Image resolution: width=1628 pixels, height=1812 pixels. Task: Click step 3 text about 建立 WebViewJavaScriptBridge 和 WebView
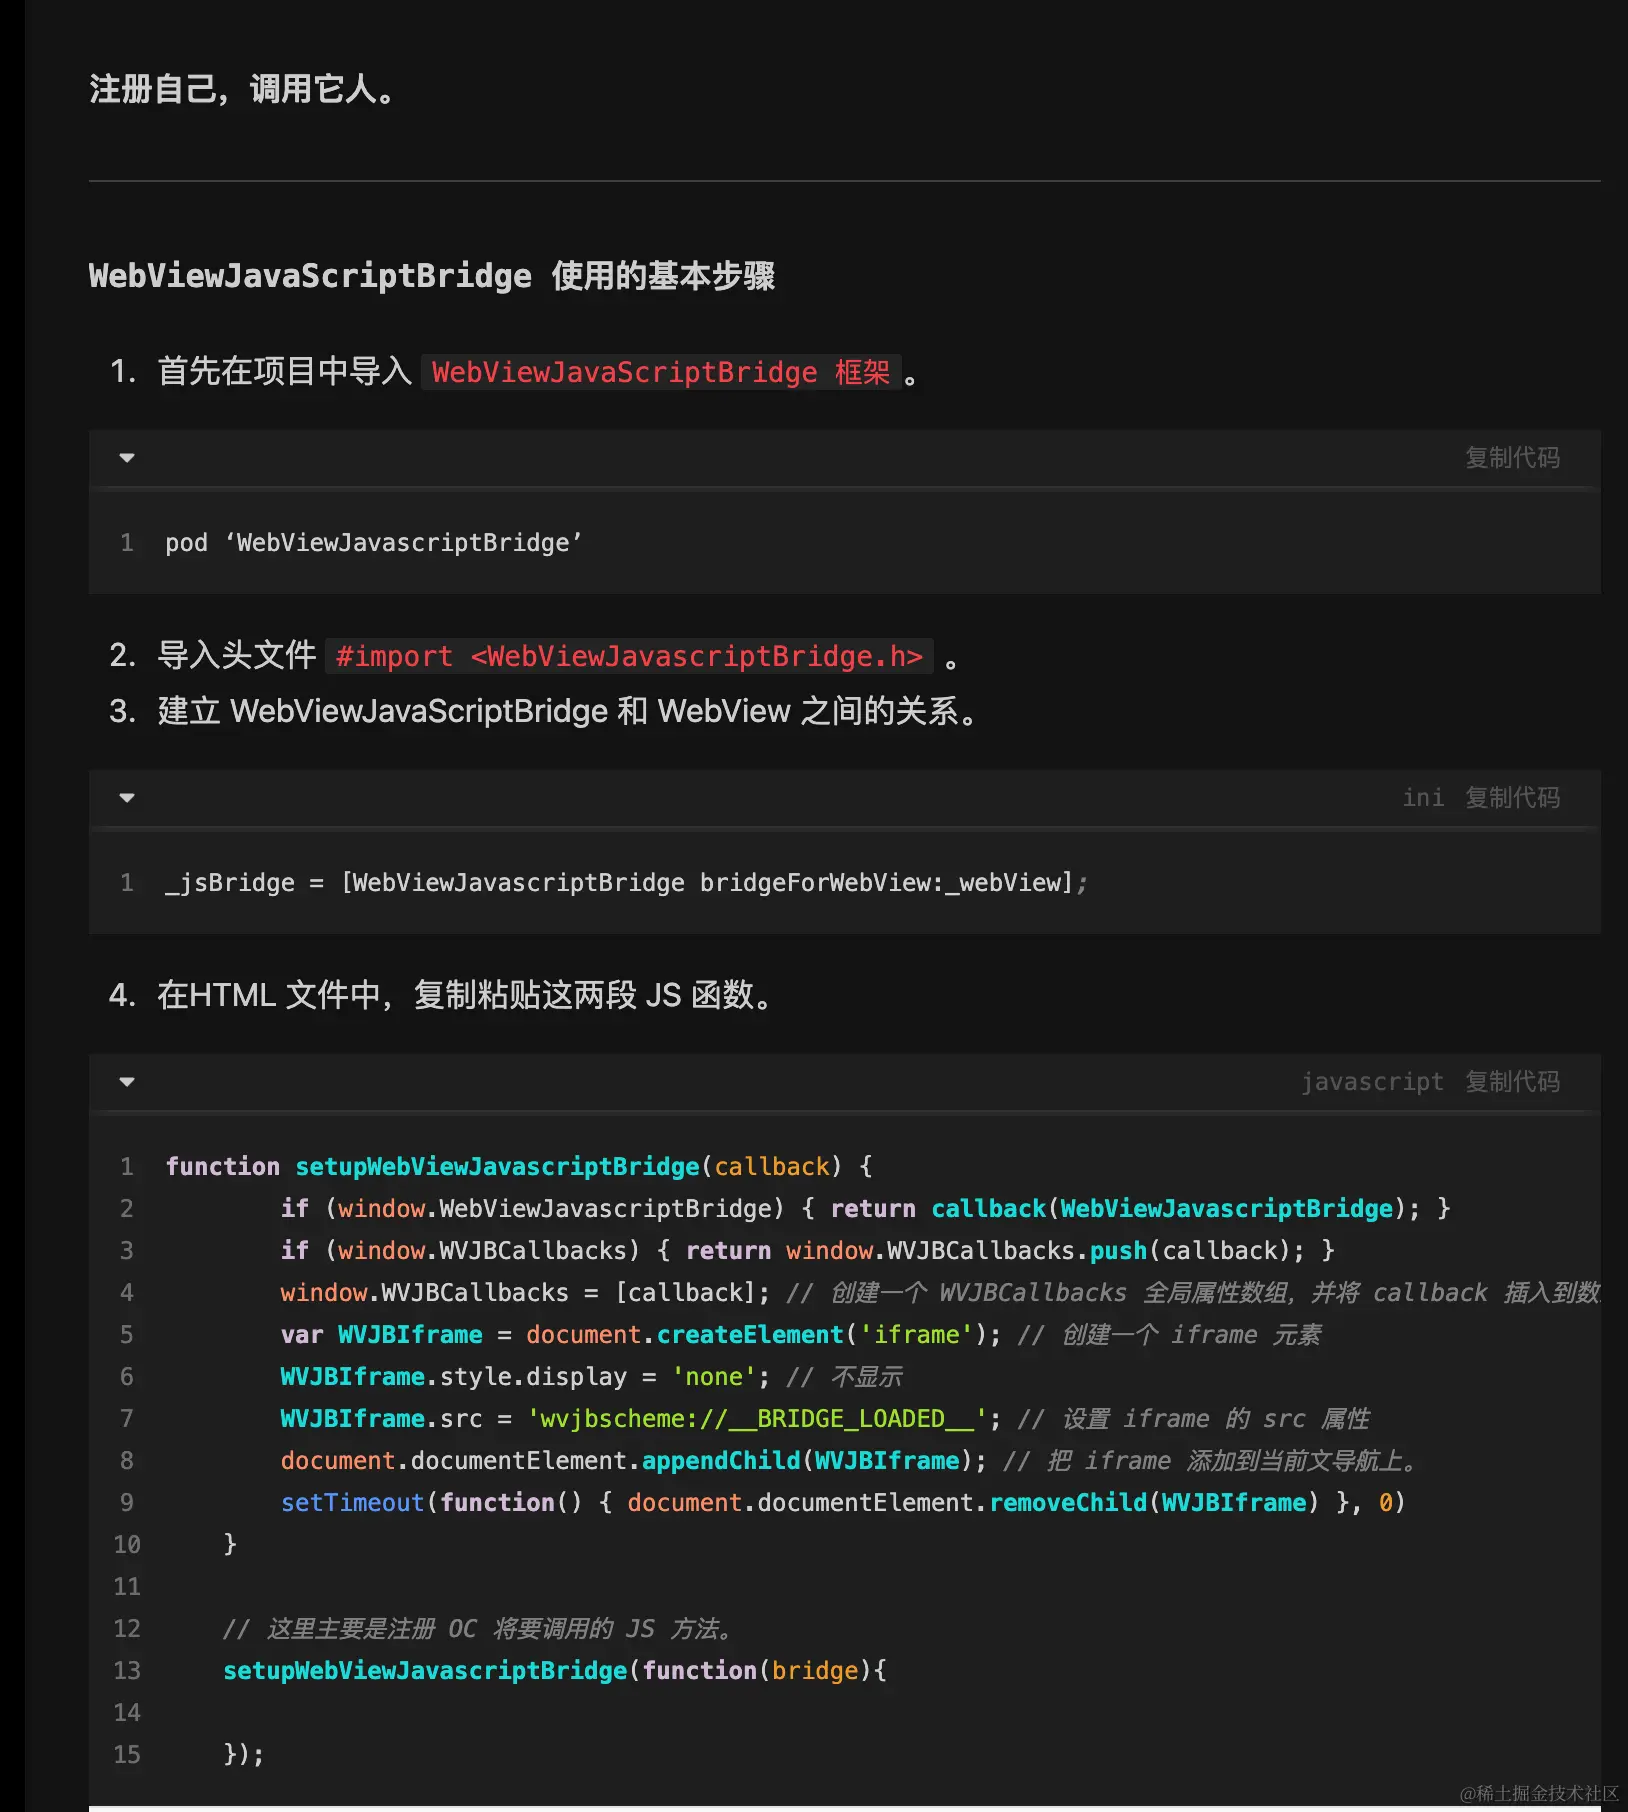(567, 711)
